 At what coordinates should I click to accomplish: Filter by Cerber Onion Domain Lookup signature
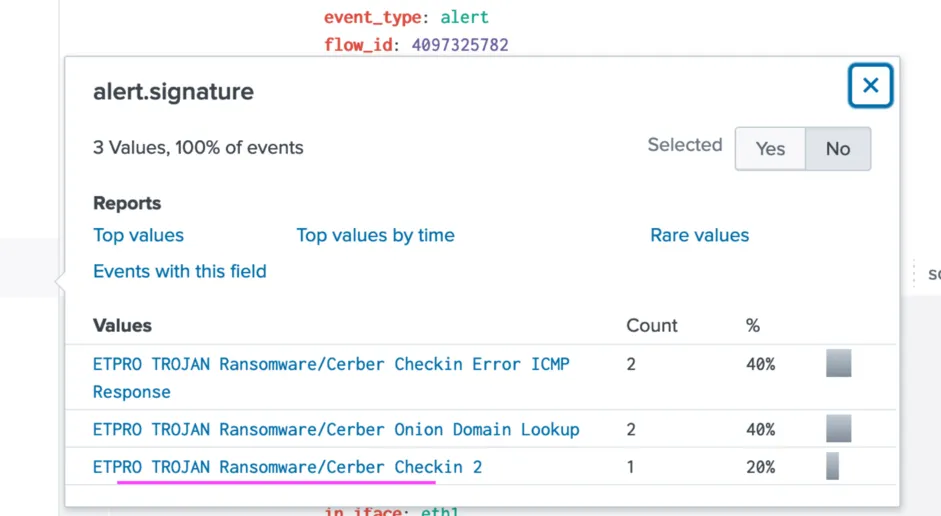tap(336, 430)
